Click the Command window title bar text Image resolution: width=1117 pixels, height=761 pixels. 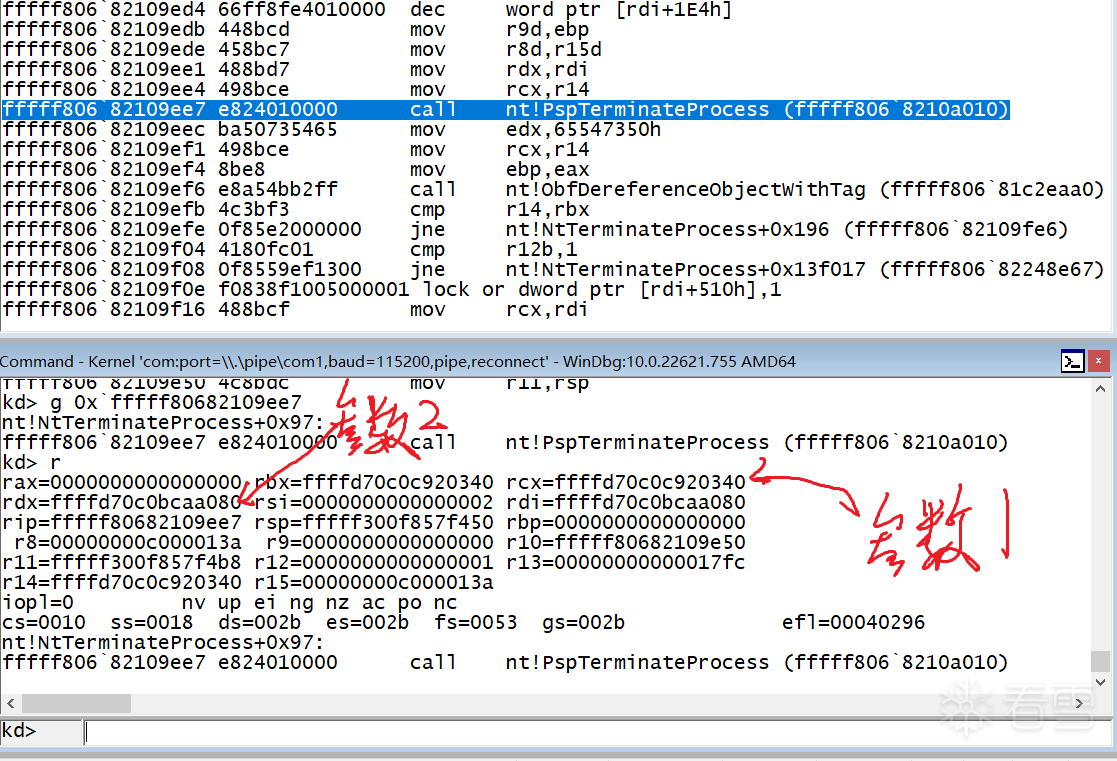click(x=398, y=361)
